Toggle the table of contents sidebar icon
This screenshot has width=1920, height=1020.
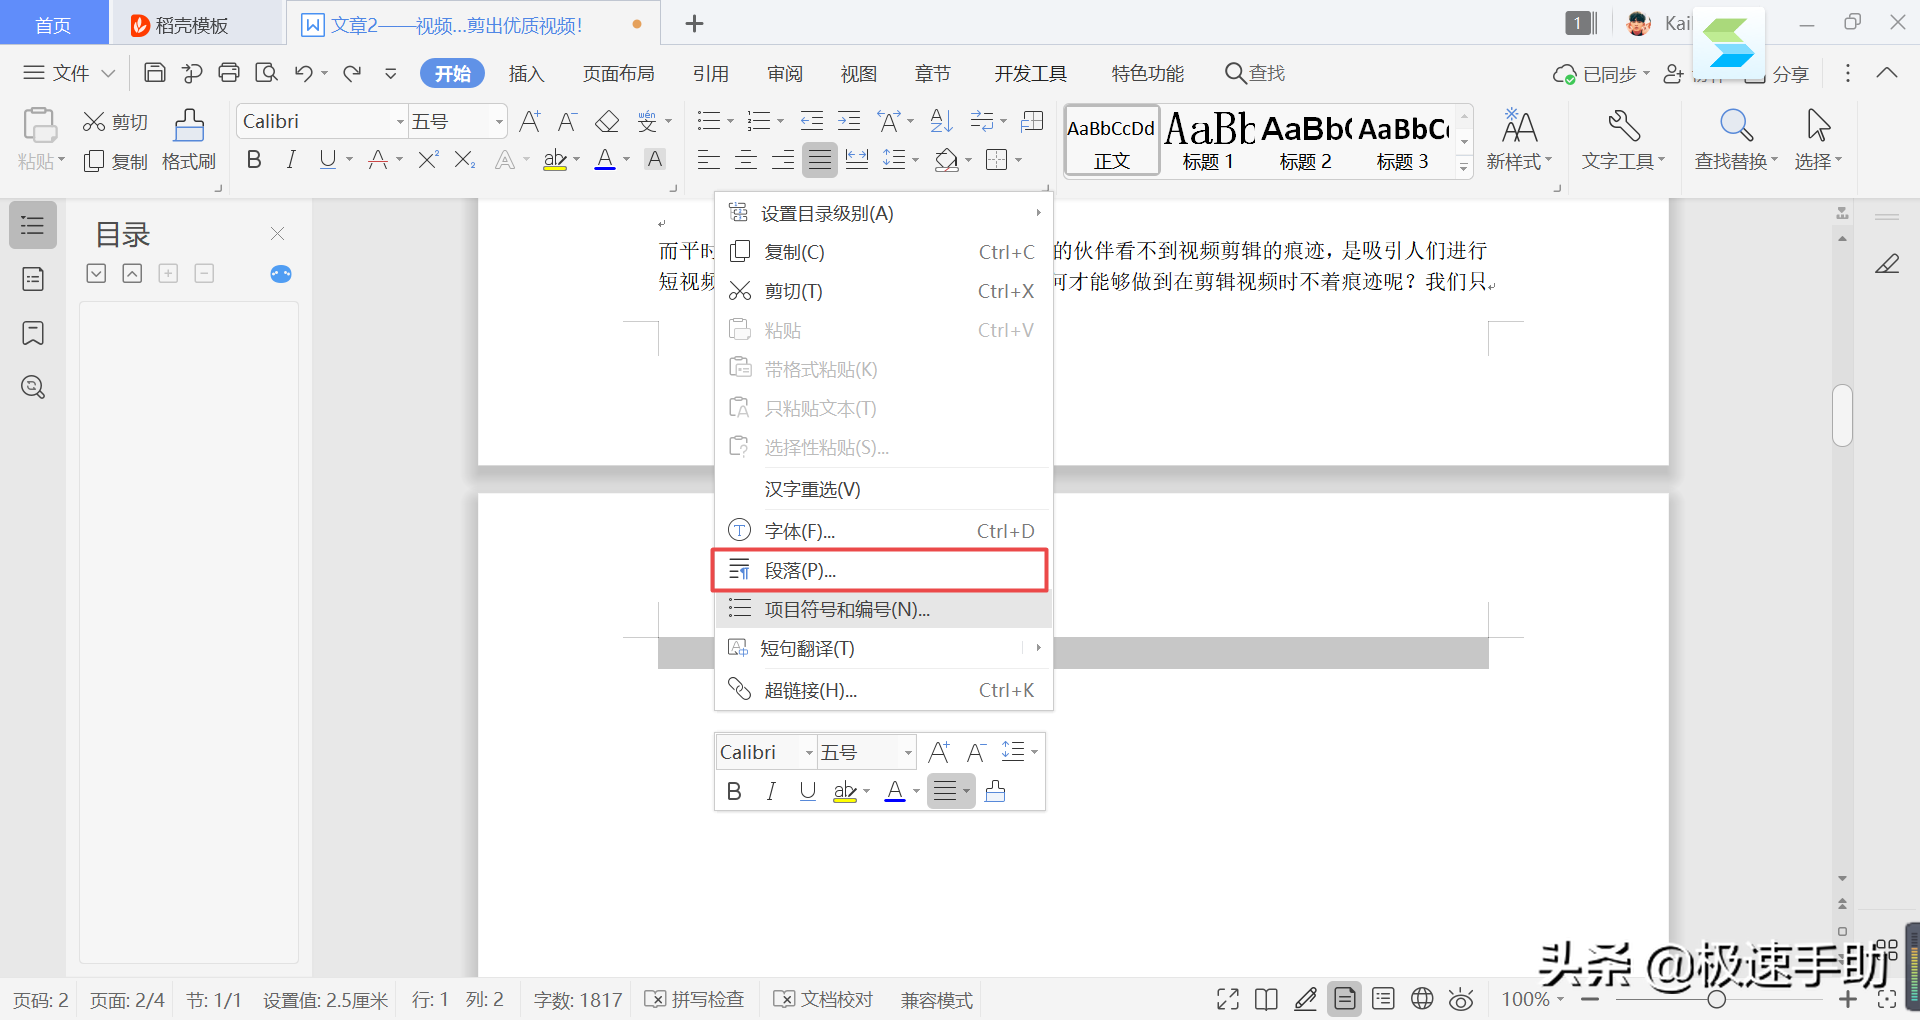click(33, 225)
